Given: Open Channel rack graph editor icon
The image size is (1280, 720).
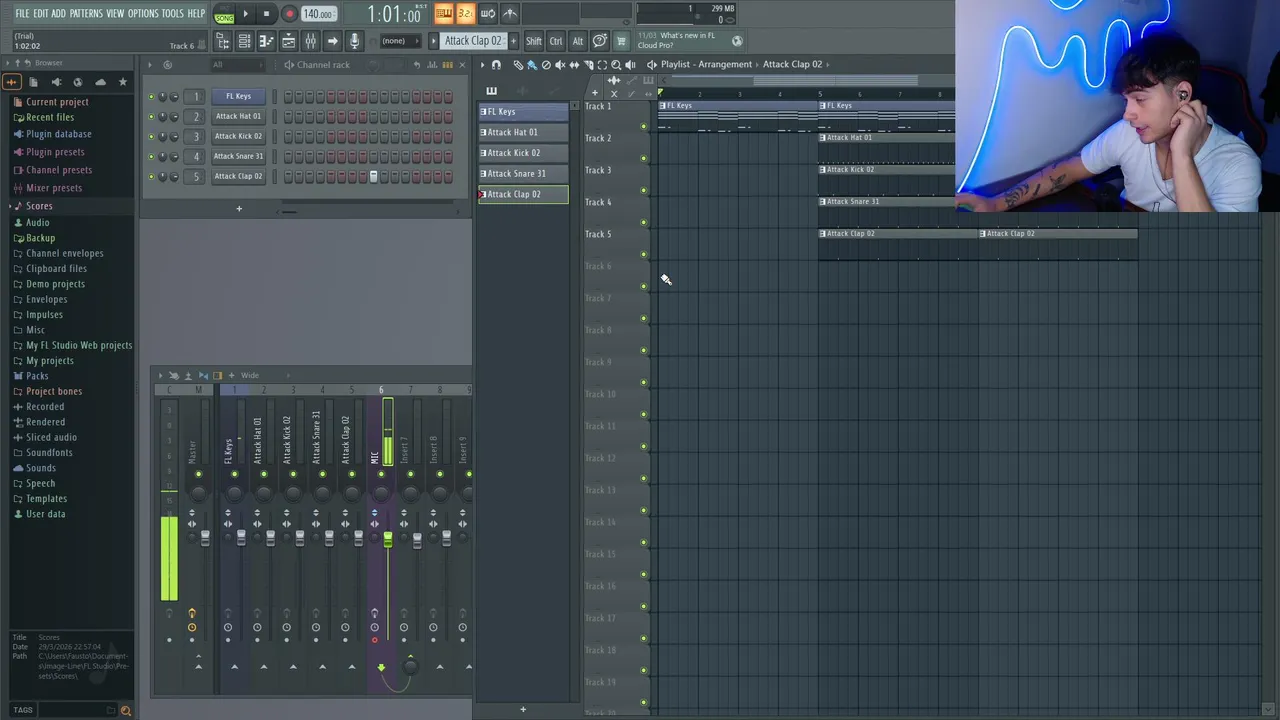Looking at the screenshot, I should coord(431,65).
